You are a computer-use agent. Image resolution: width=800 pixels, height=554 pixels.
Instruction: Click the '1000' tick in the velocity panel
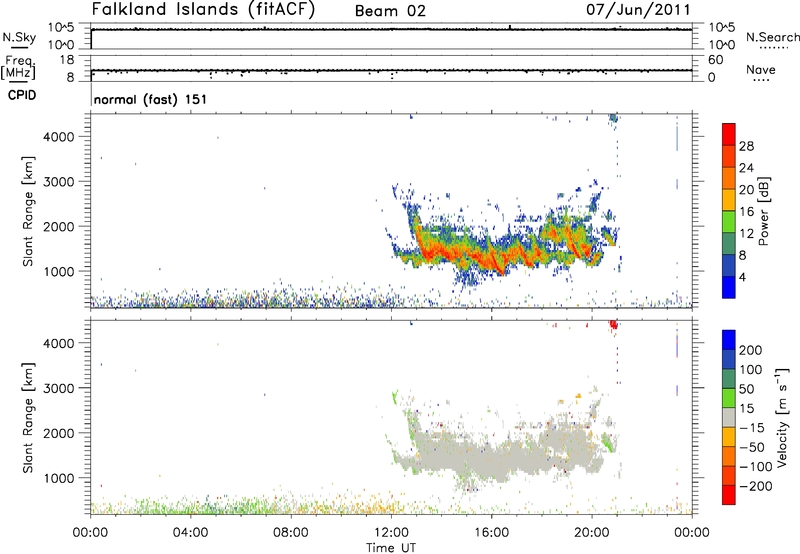58,478
